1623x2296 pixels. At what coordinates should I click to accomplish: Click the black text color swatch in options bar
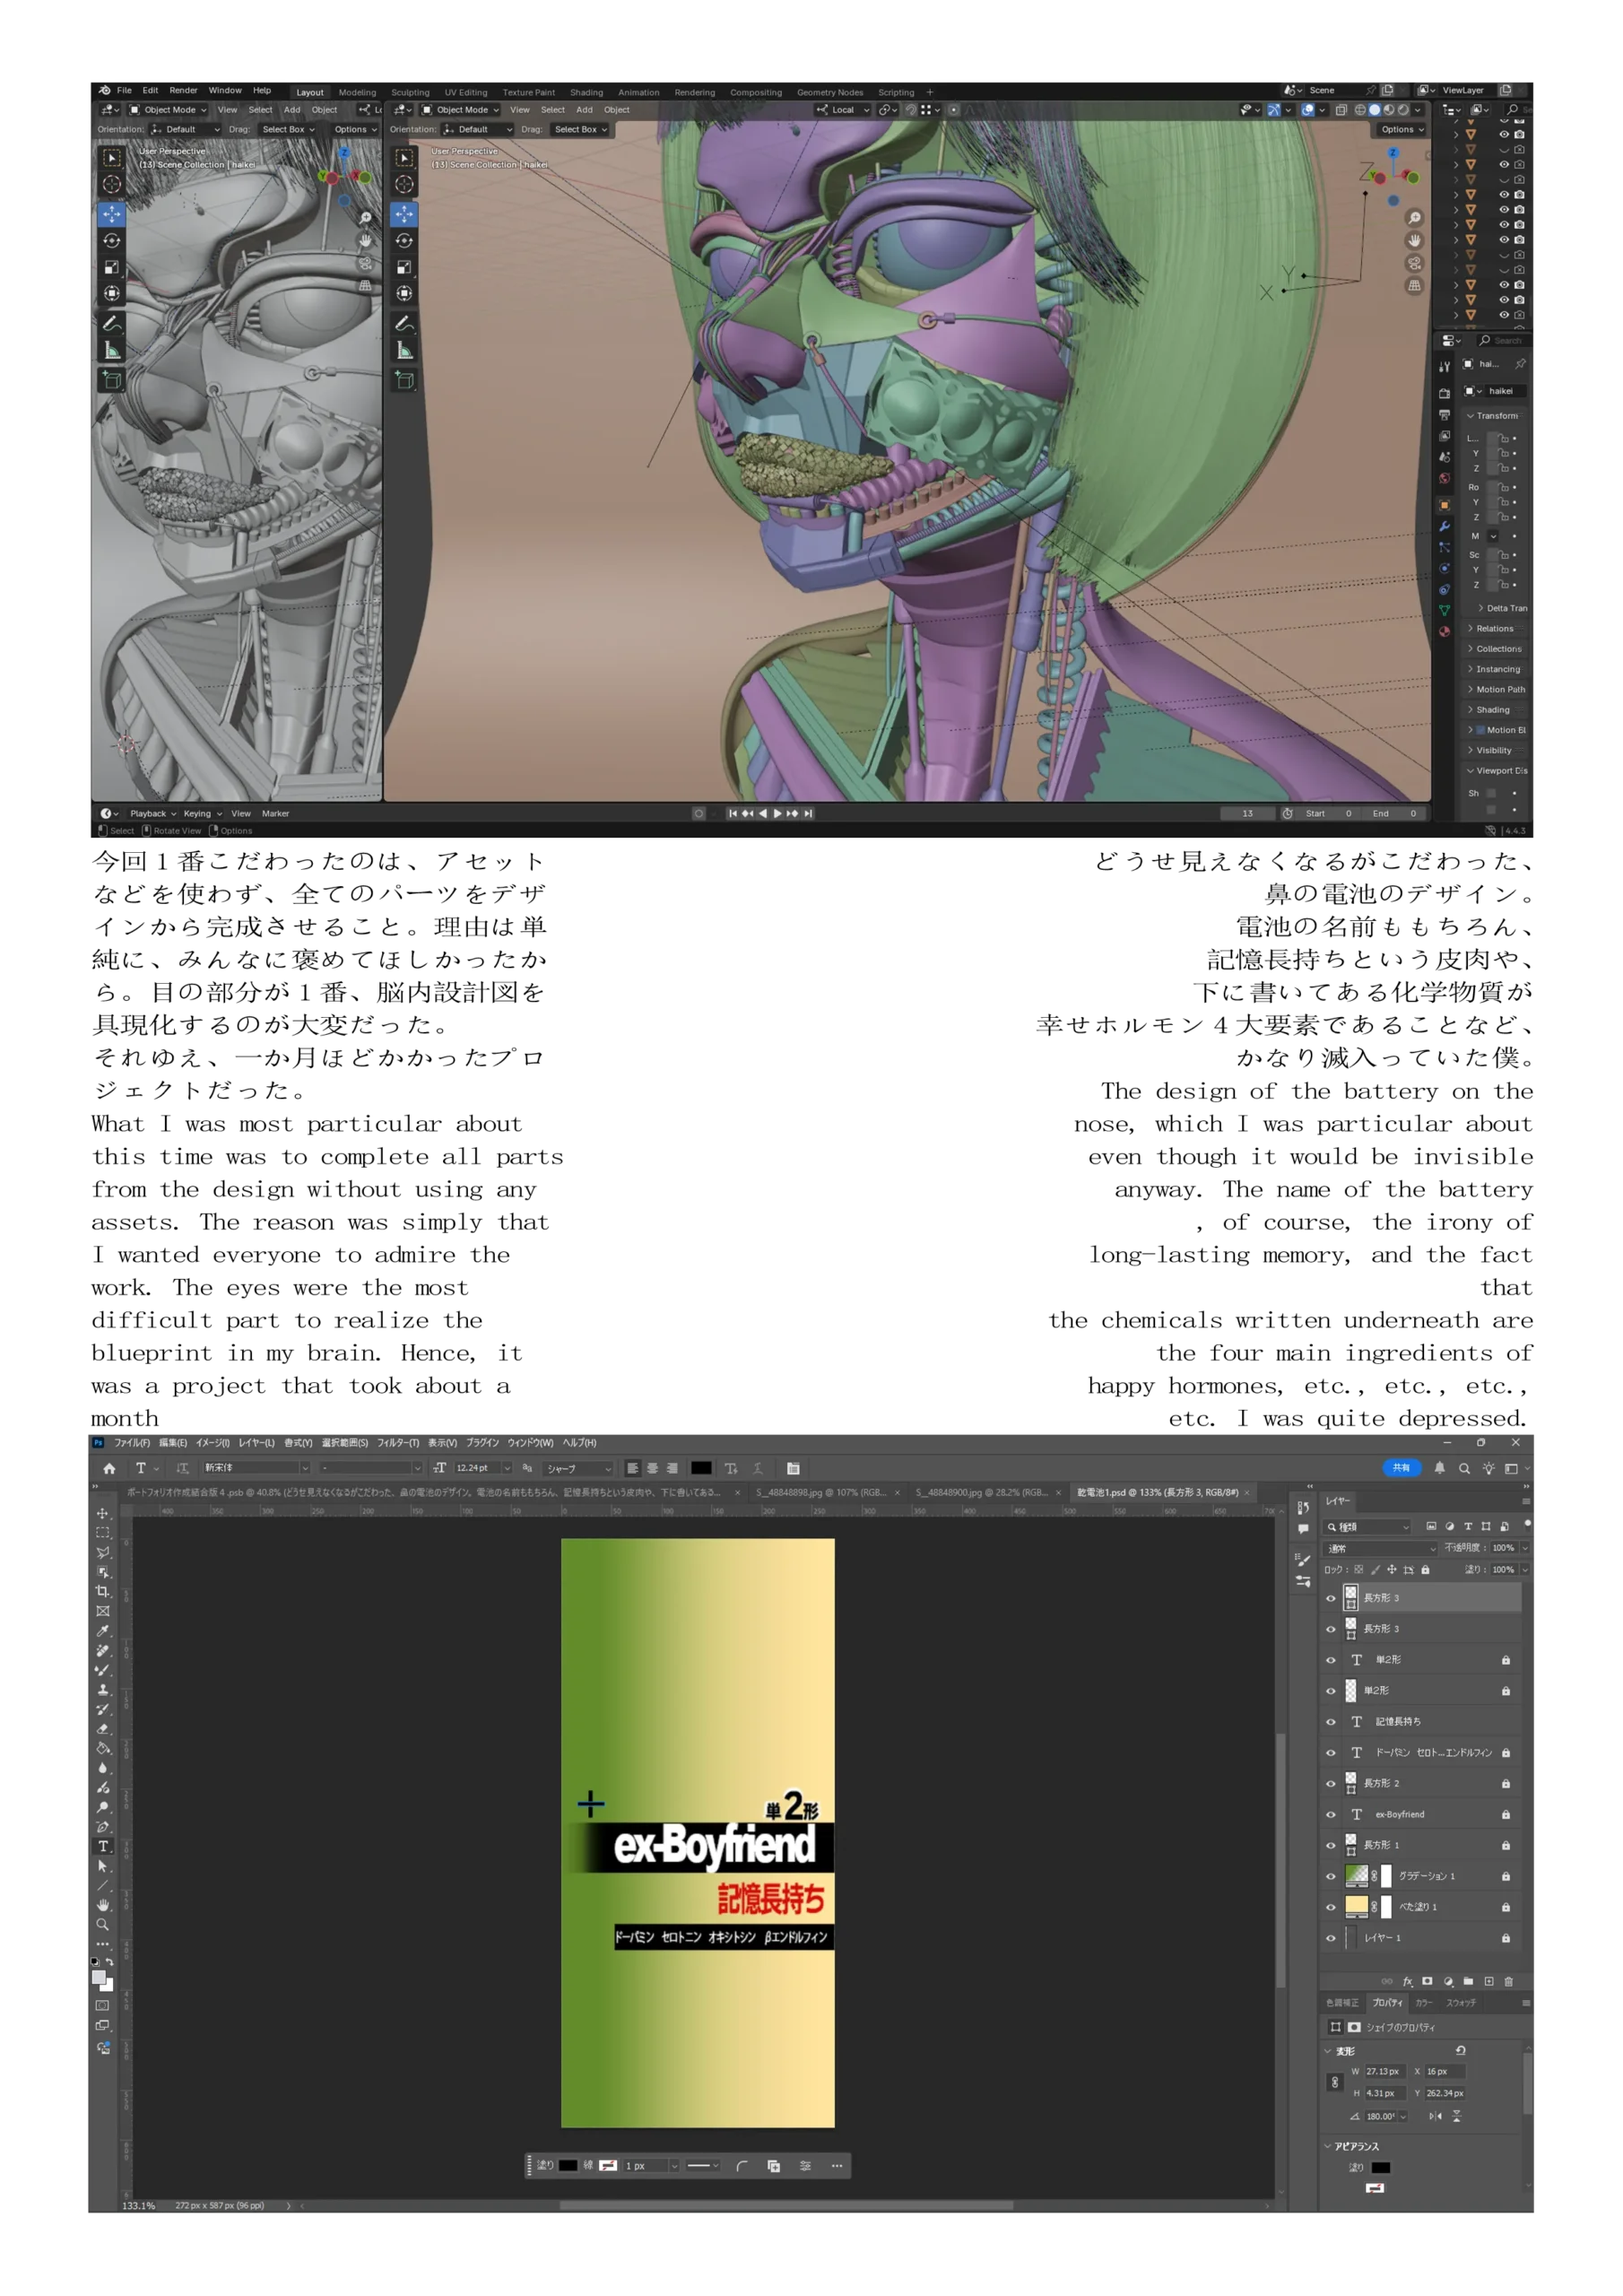pos(701,1468)
